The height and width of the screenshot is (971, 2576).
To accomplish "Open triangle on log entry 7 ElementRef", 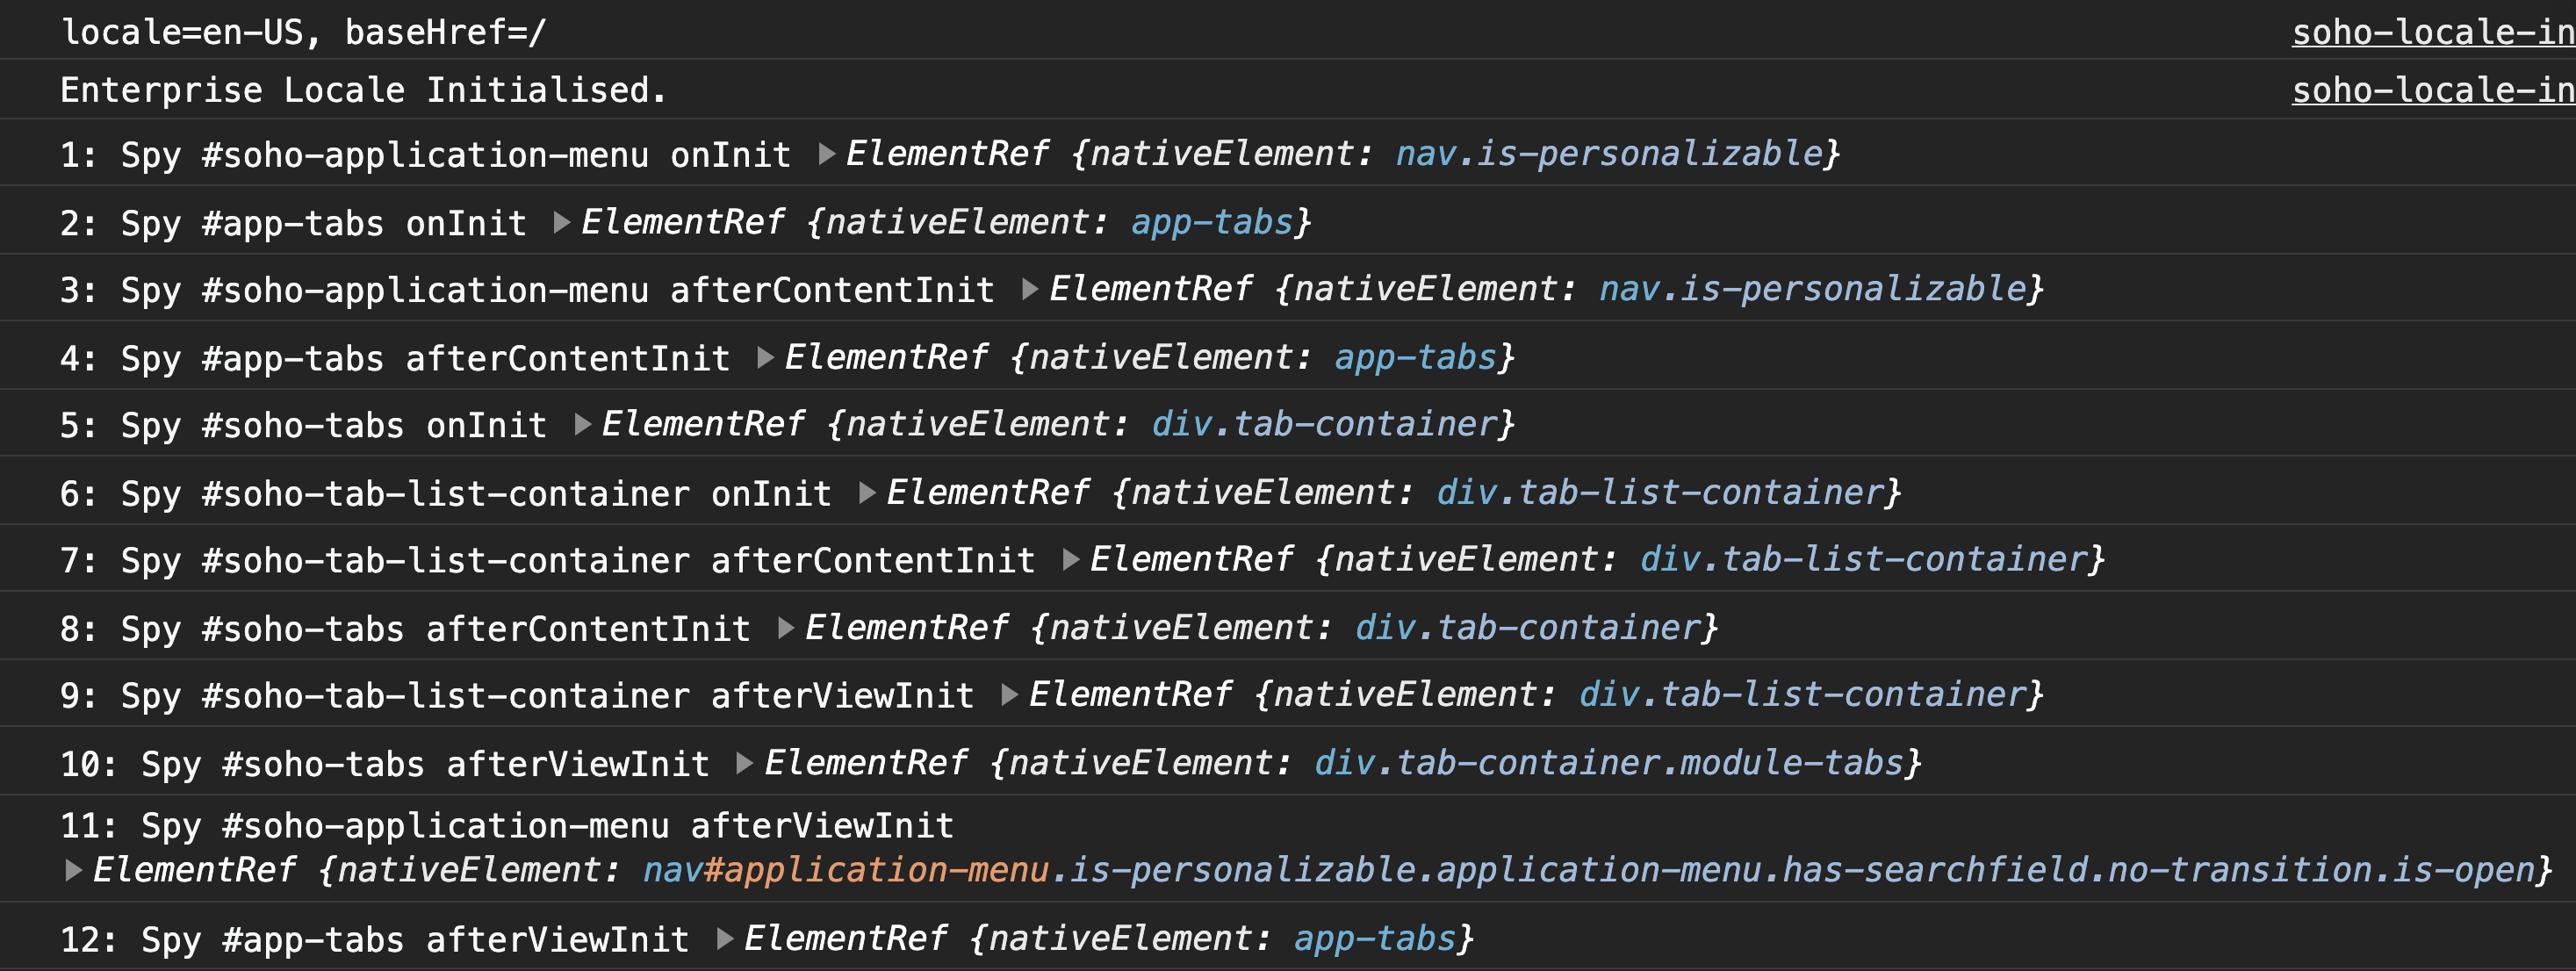I will [x=1071, y=559].
